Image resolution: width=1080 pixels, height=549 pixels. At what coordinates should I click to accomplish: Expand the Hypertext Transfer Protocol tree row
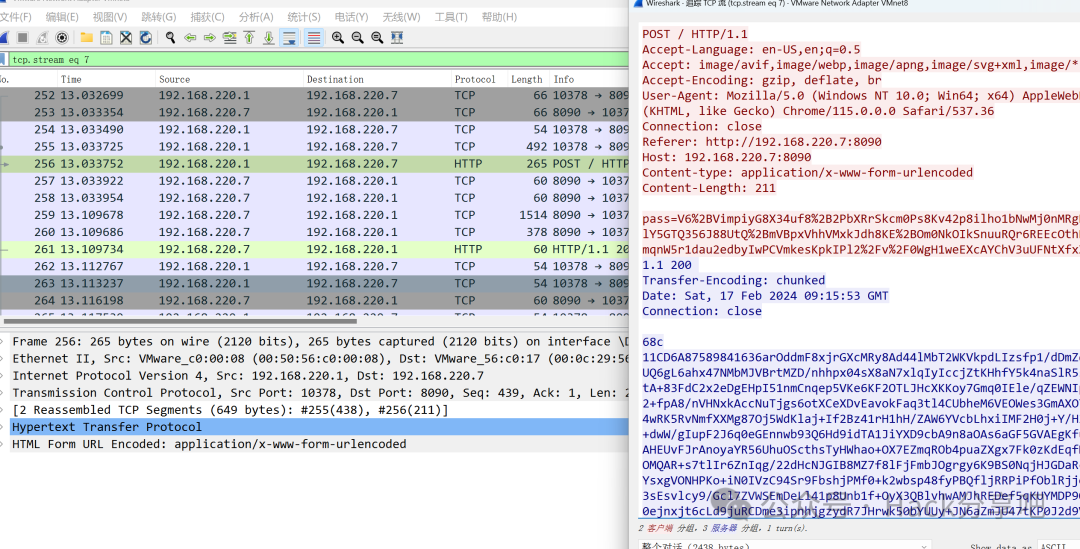[x=6, y=427]
